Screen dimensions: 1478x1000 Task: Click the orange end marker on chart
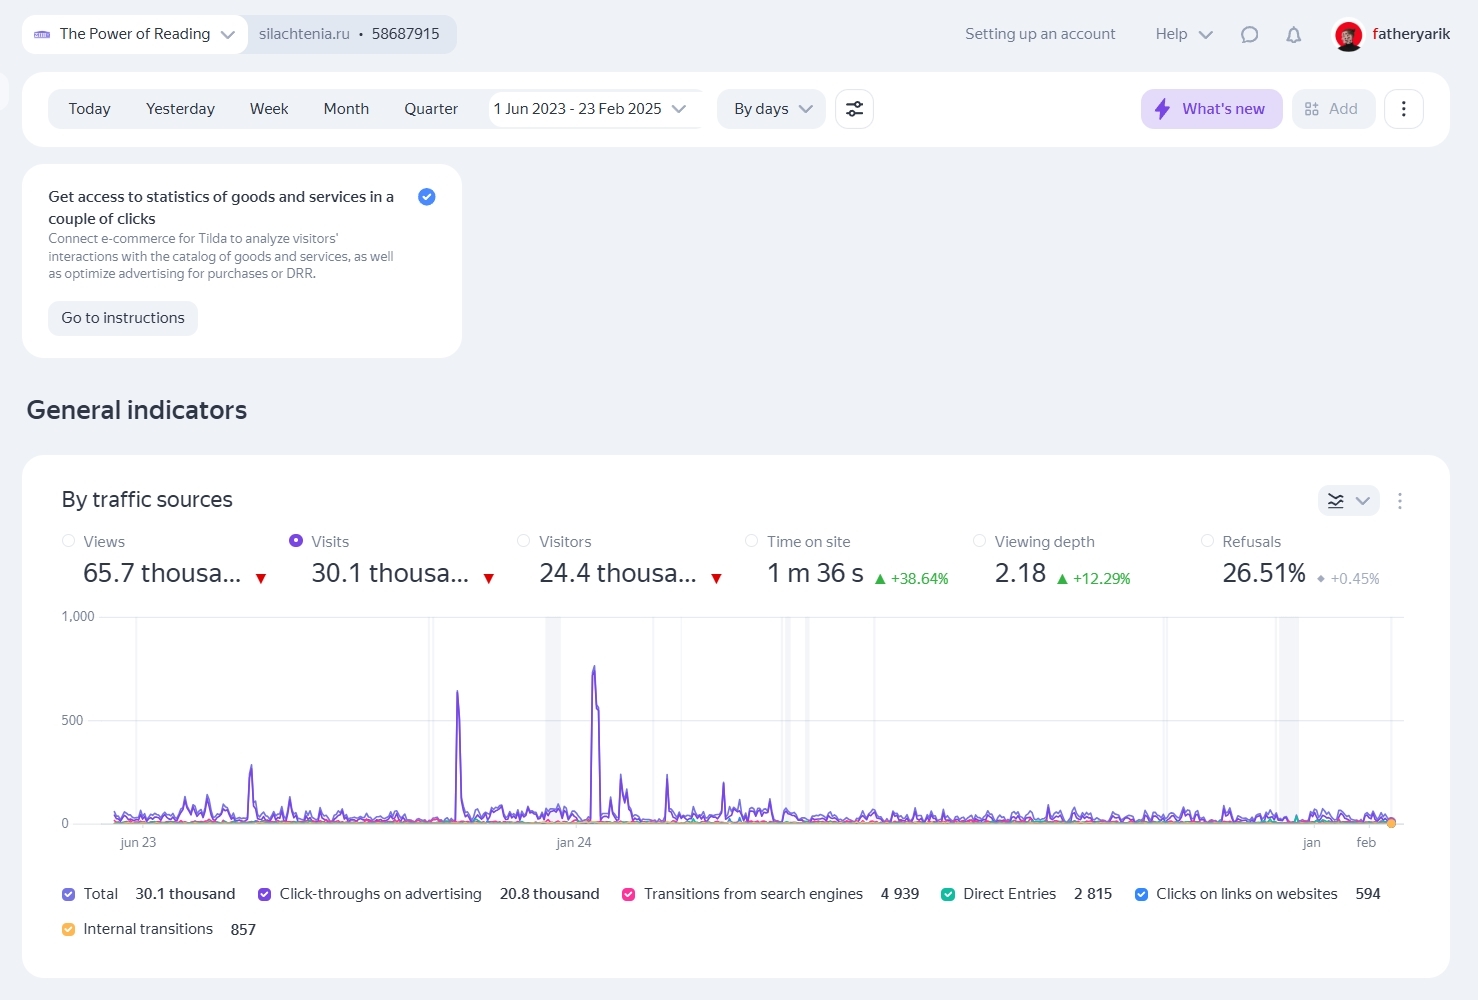coord(1391,823)
